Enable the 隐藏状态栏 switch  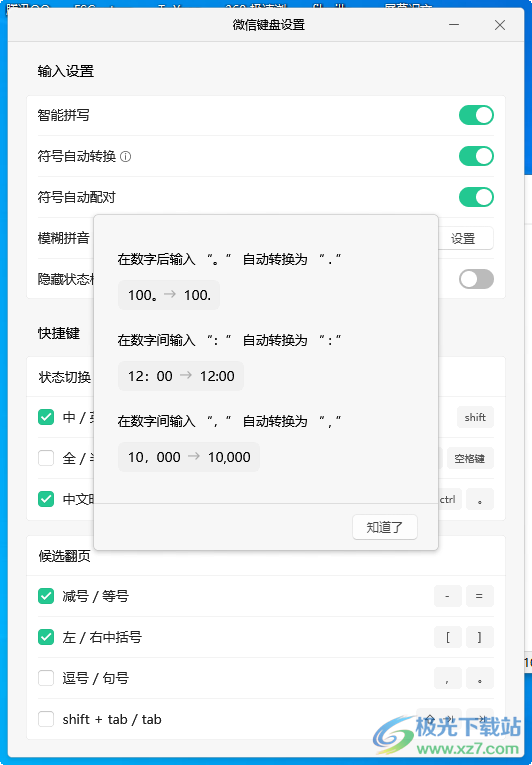click(476, 279)
